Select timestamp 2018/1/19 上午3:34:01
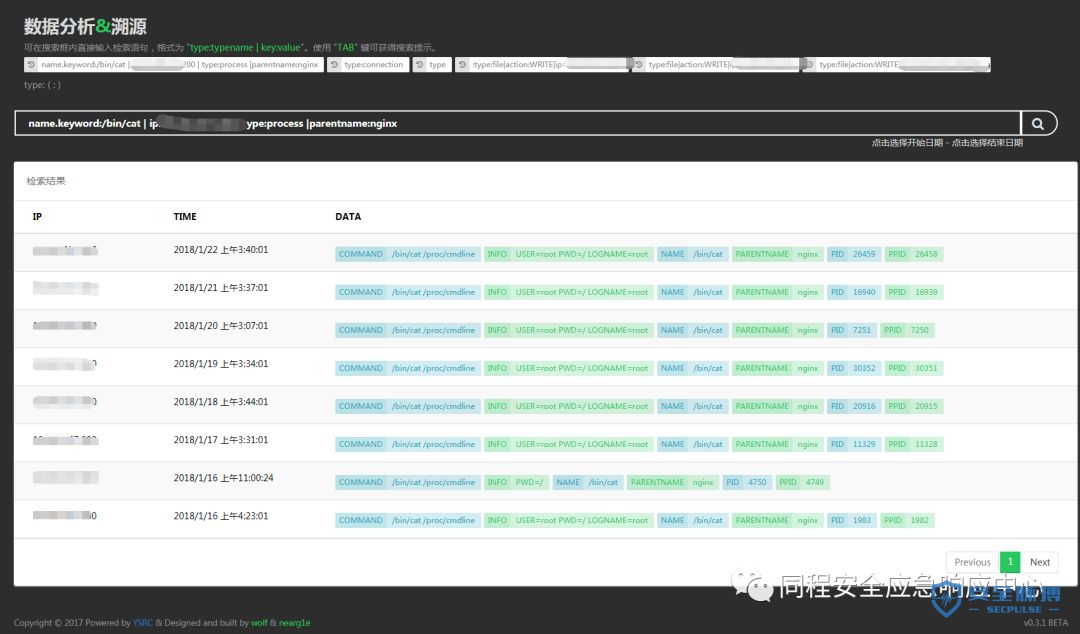Image resolution: width=1080 pixels, height=634 pixels. (x=221, y=364)
